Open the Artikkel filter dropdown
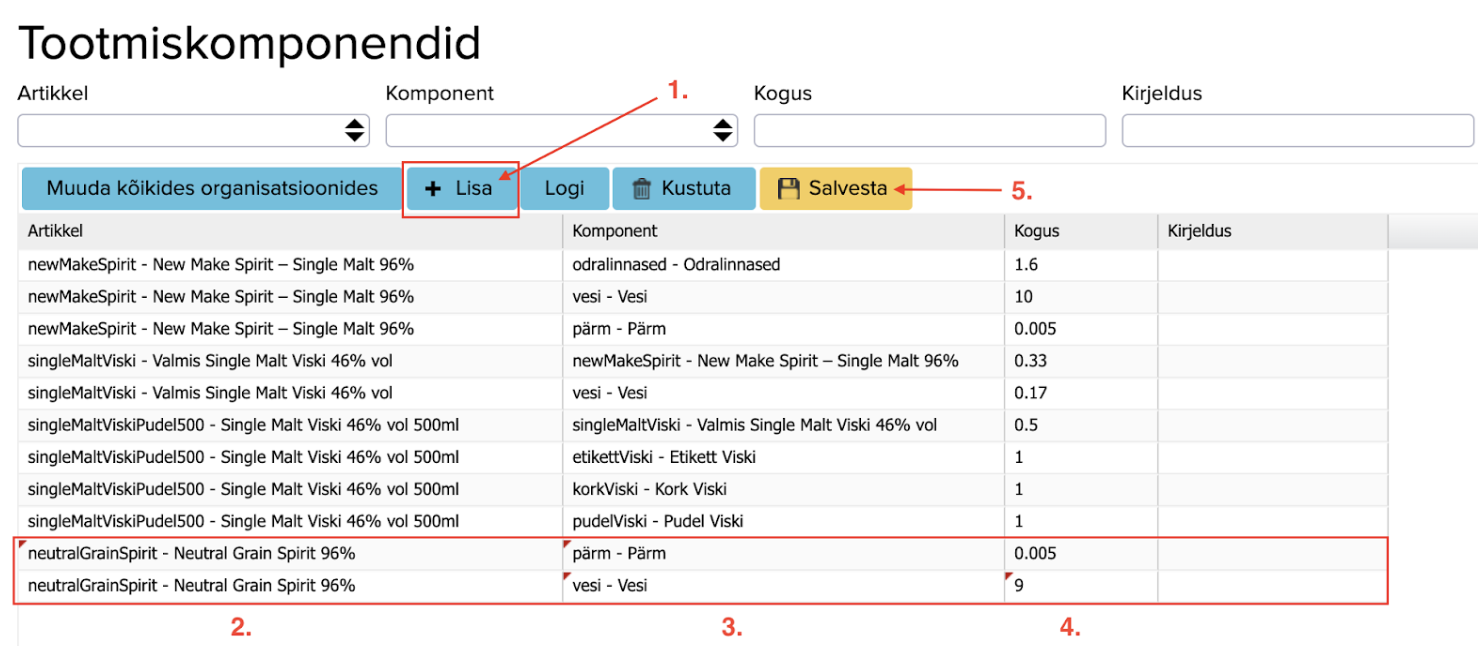This screenshot has width=1478, height=646. coord(193,130)
